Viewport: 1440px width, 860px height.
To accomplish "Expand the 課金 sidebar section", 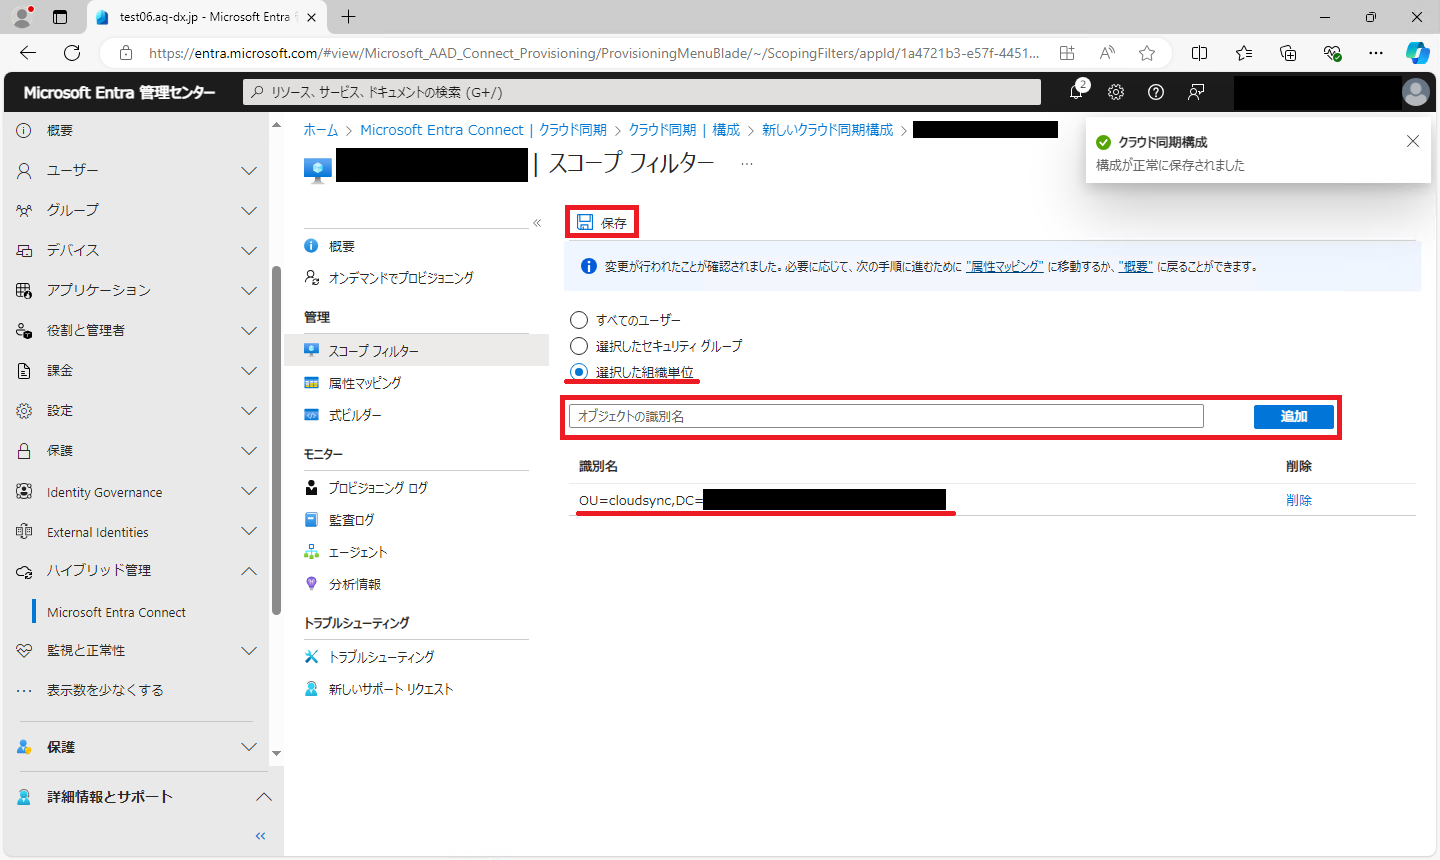I will coord(249,370).
